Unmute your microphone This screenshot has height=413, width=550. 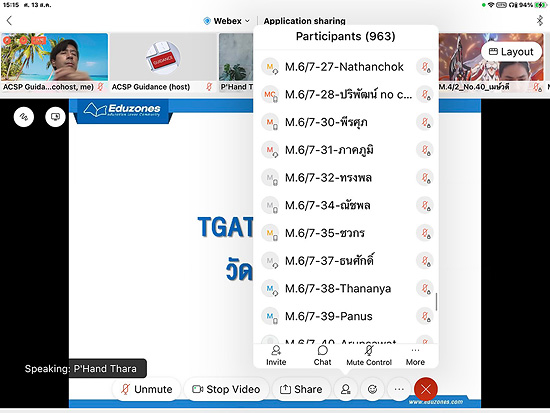tap(147, 389)
